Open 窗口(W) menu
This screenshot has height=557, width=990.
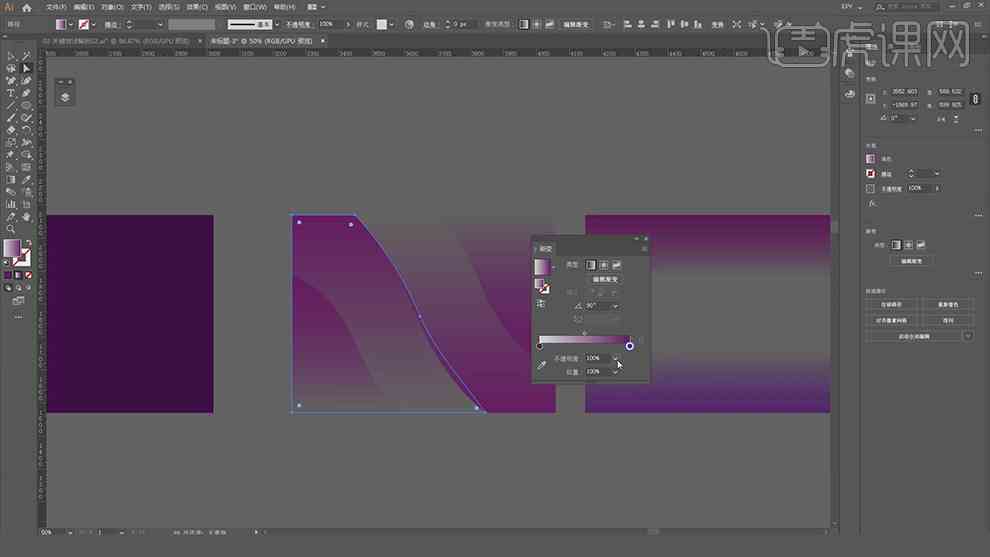255,7
